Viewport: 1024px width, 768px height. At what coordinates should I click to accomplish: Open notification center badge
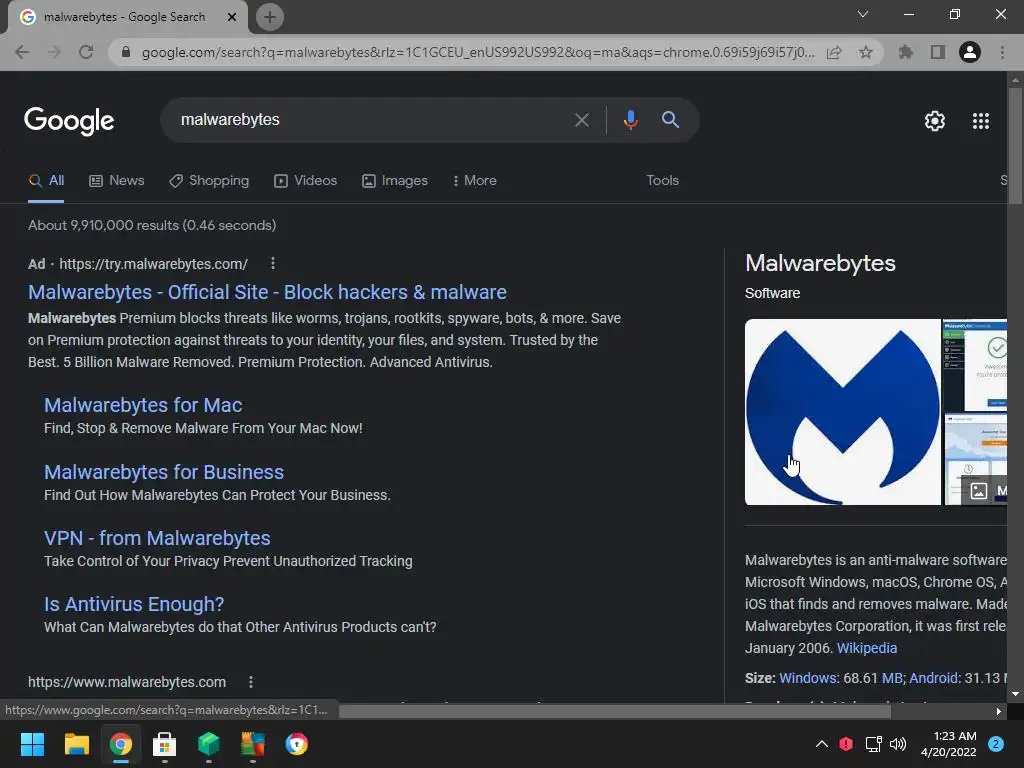pyautogui.click(x=996, y=744)
